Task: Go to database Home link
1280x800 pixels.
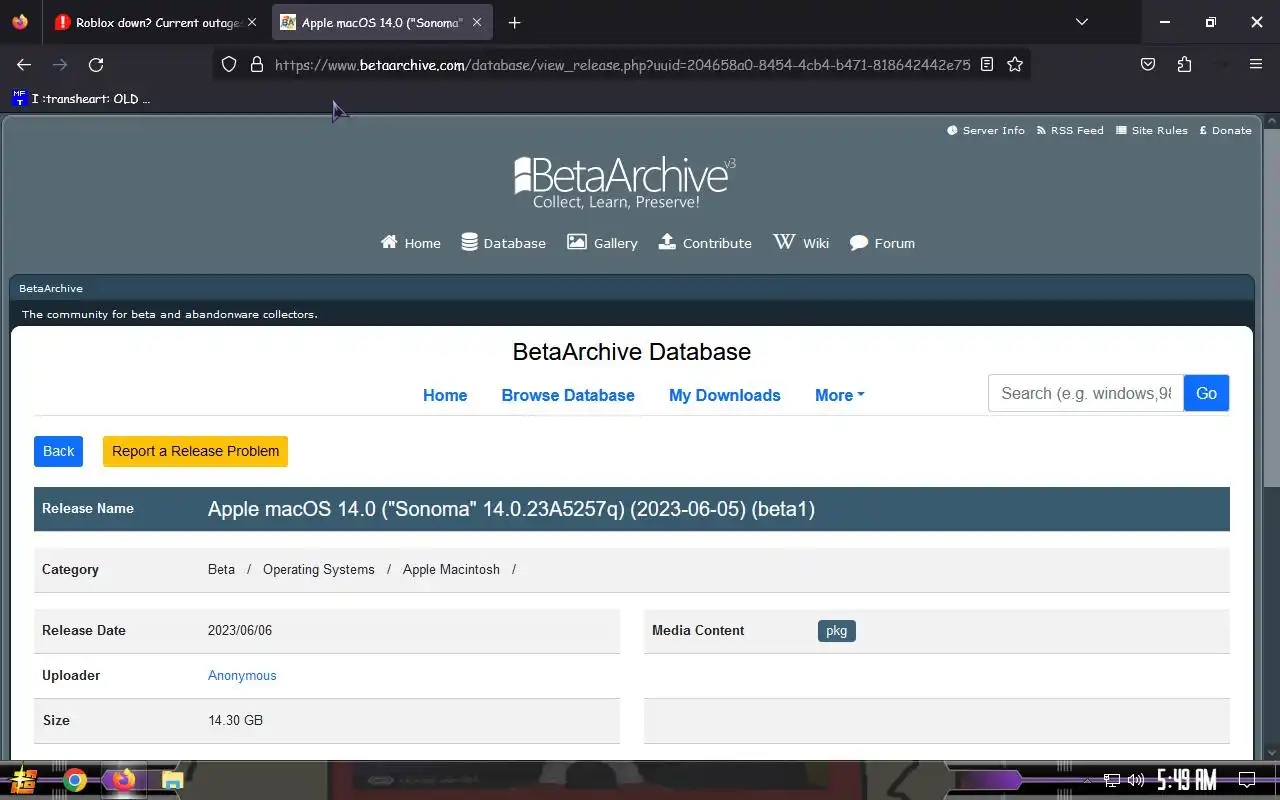Action: 445,395
